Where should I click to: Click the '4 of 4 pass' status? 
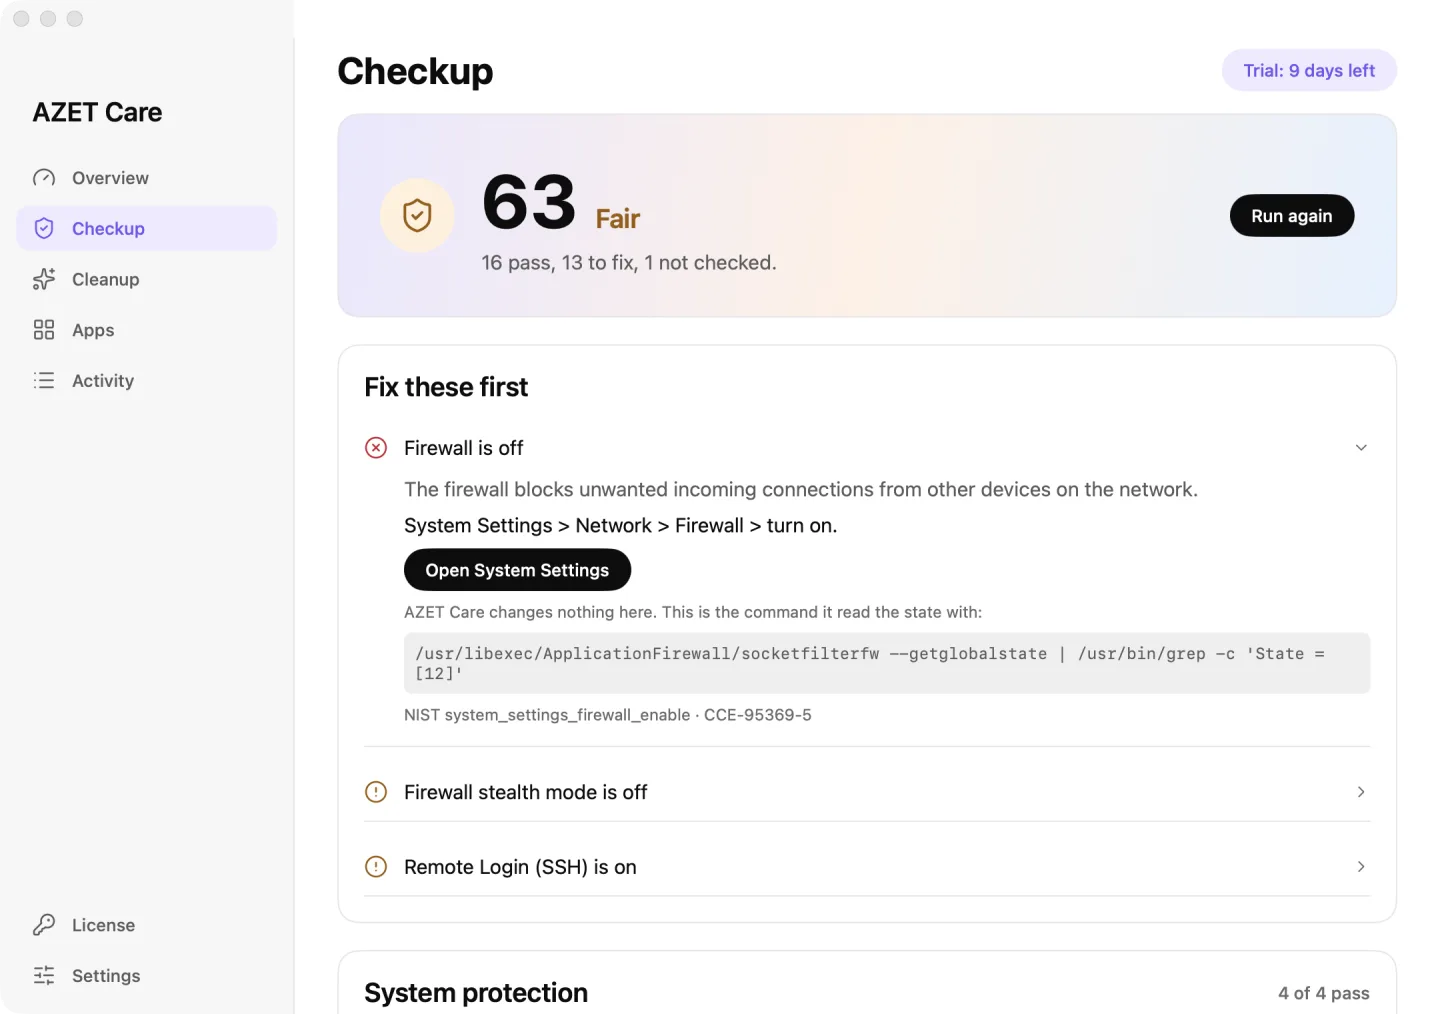[x=1324, y=993]
